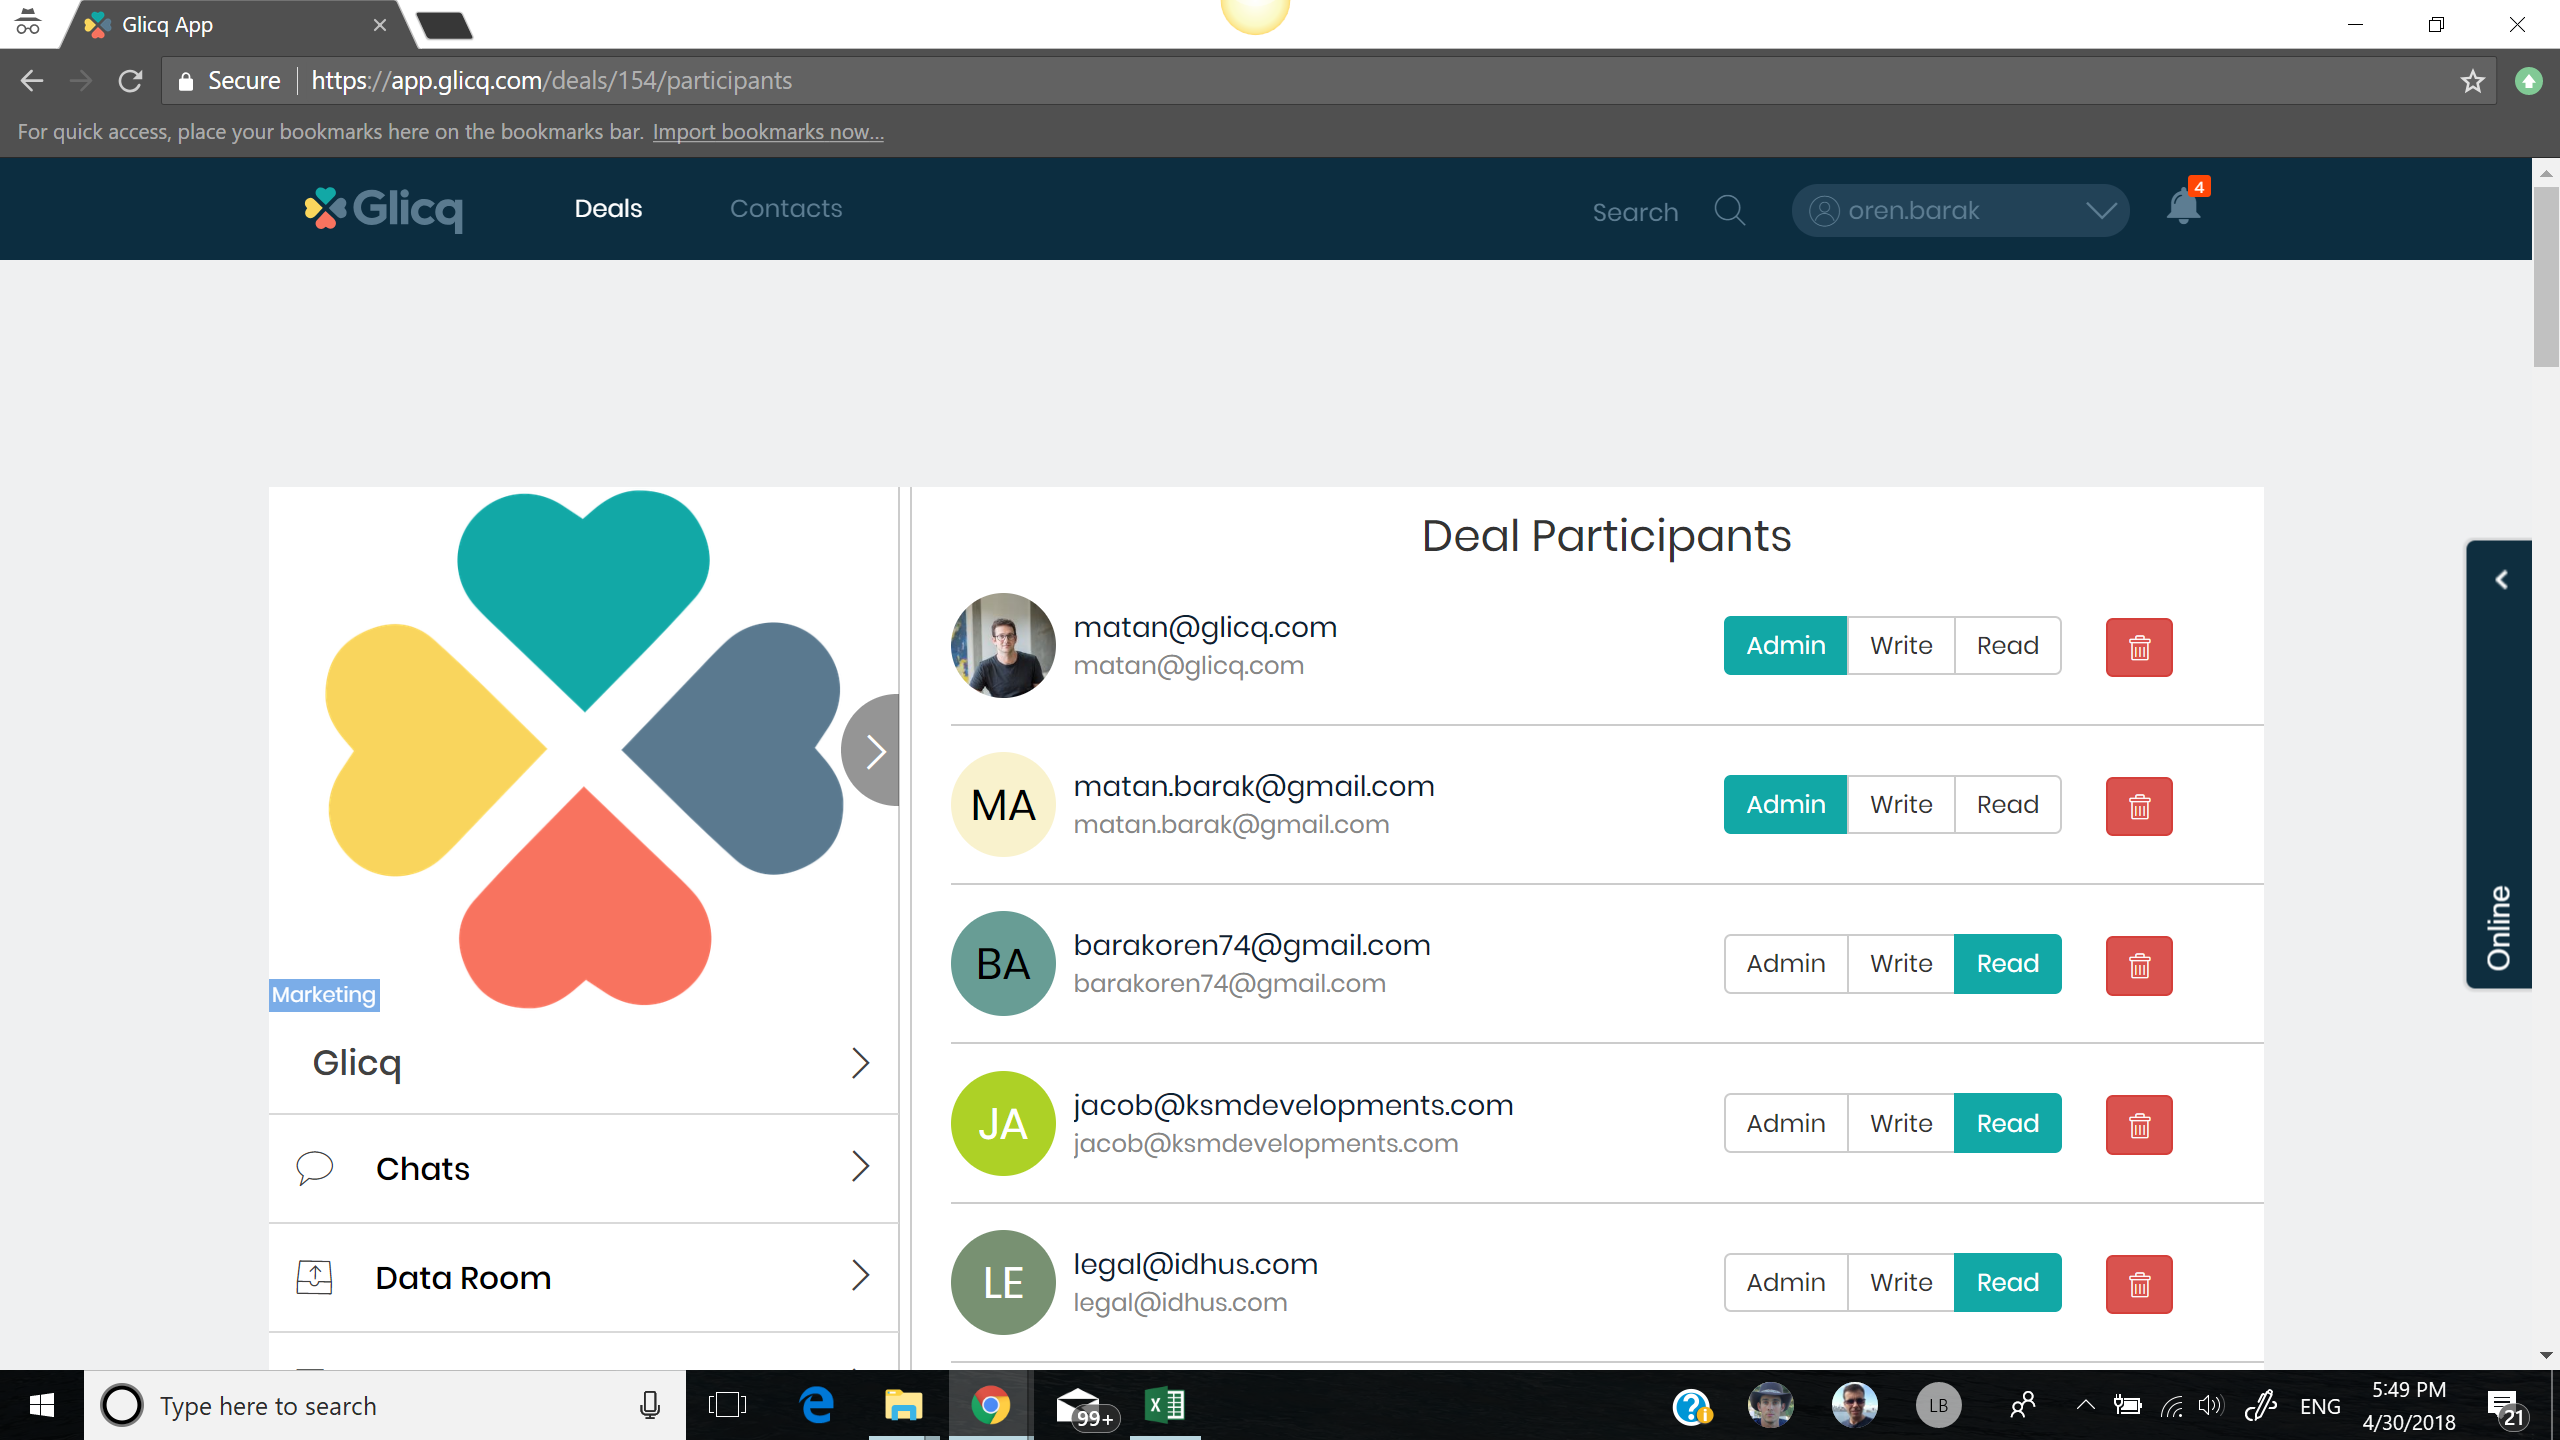Click the Data Room upload icon
Viewport: 2560px width, 1440px height.
314,1277
